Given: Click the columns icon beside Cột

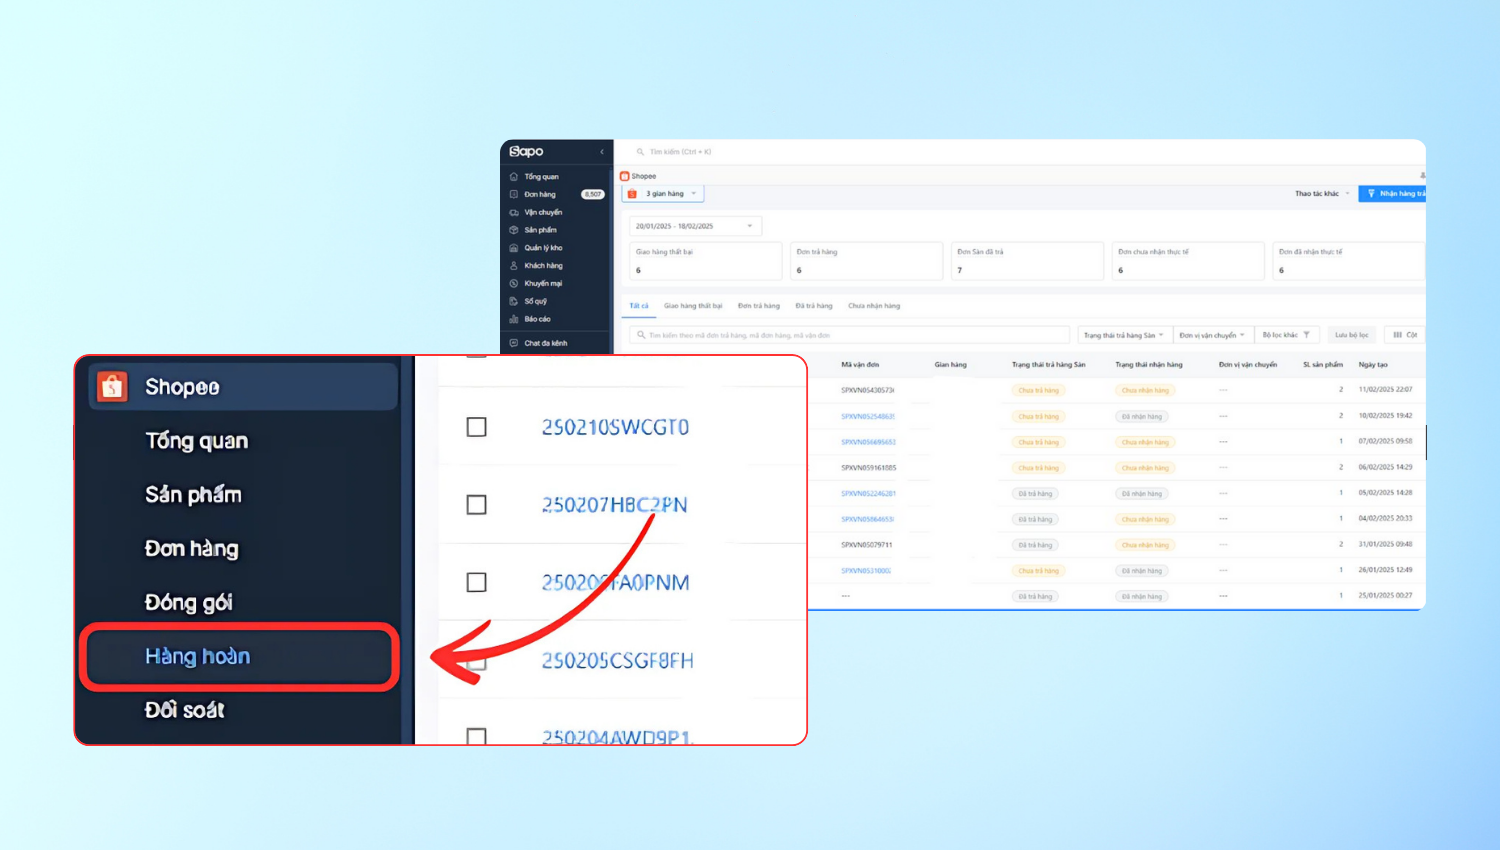Looking at the screenshot, I should (1397, 335).
